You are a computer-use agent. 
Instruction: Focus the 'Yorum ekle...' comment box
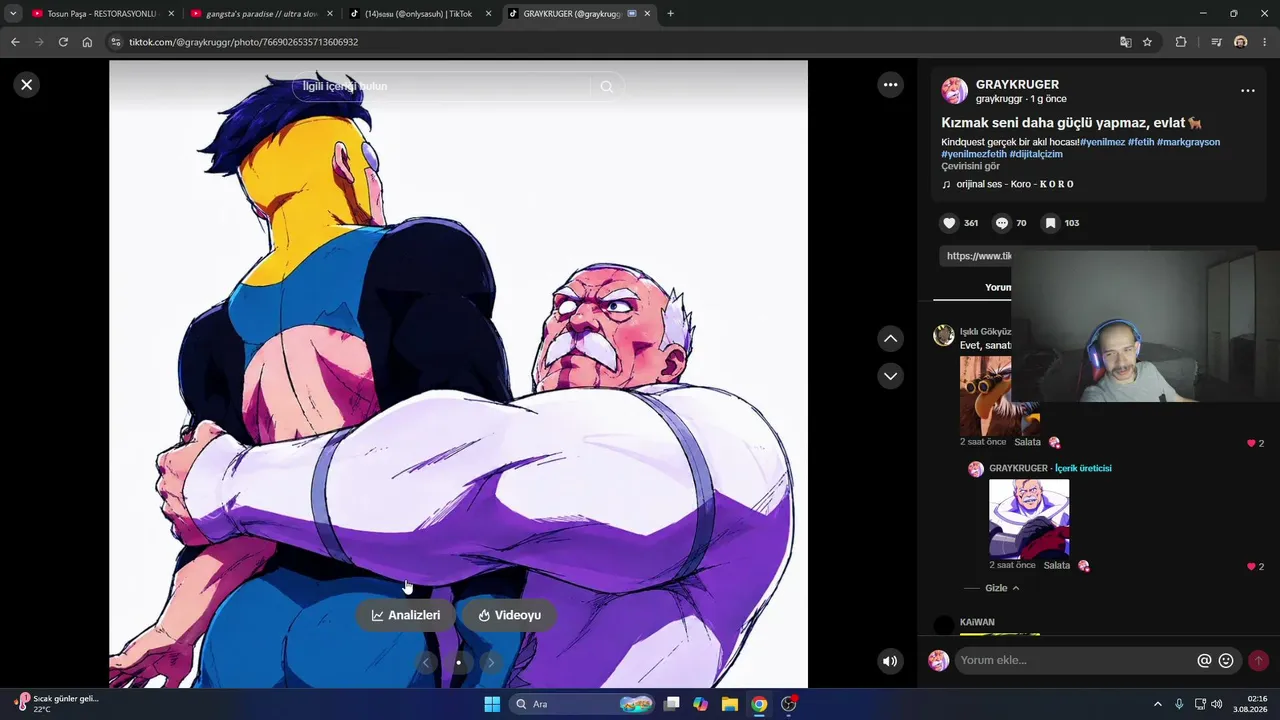coord(1075,660)
